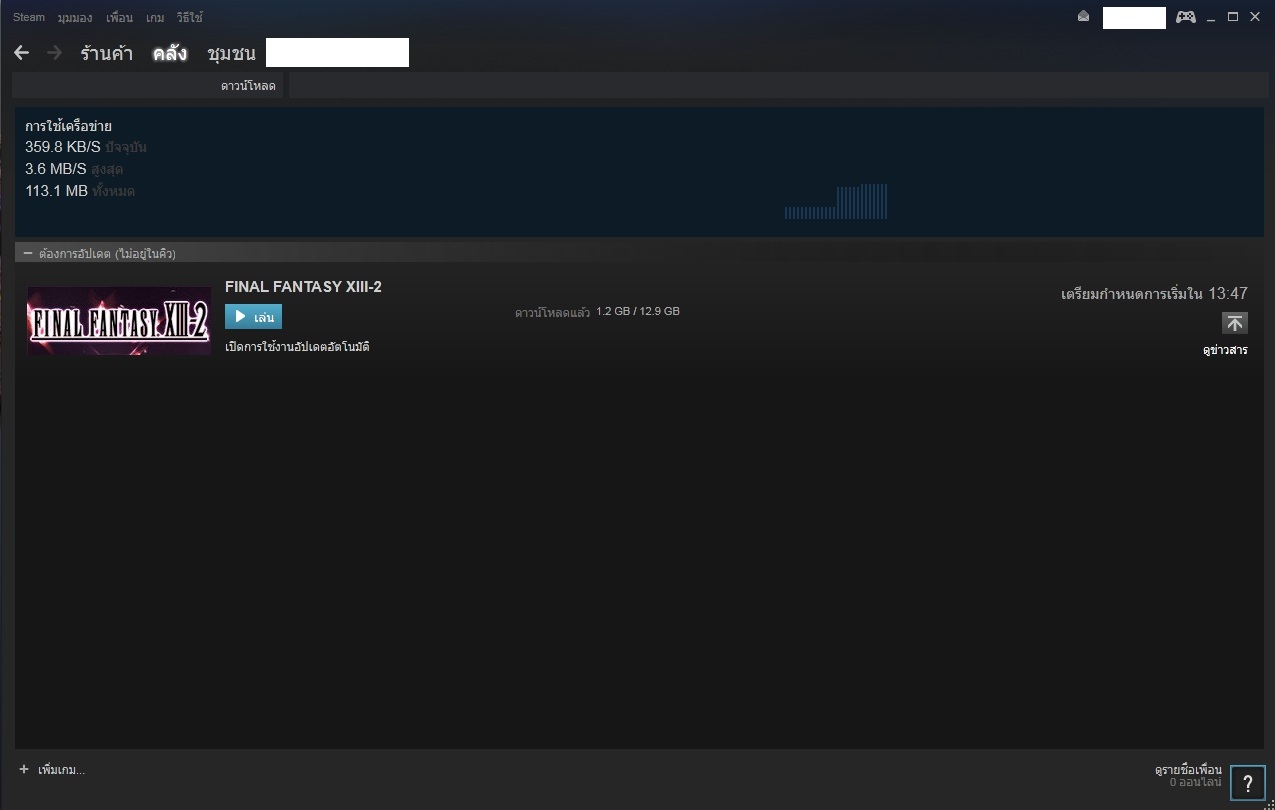Open ดูรายชื่อเพื่อน friends list

1188,770
